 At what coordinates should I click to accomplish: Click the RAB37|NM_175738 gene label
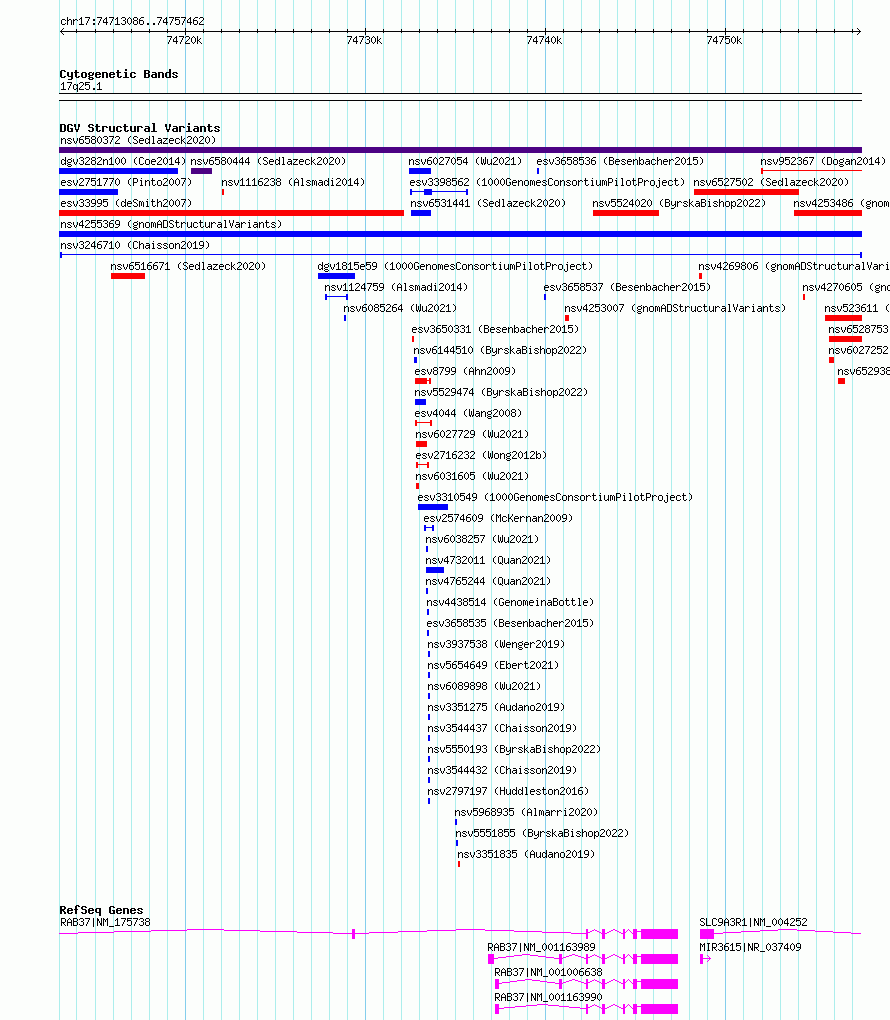[x=105, y=922]
